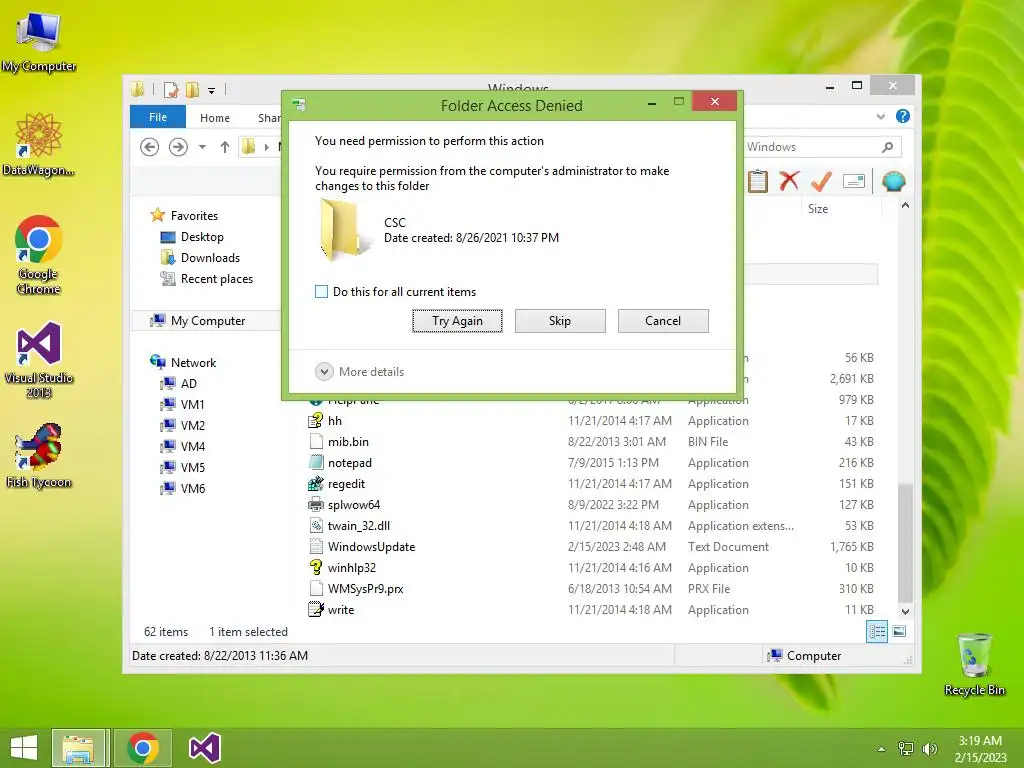Click the rename toolbar icon
The image size is (1024, 768).
pos(854,181)
